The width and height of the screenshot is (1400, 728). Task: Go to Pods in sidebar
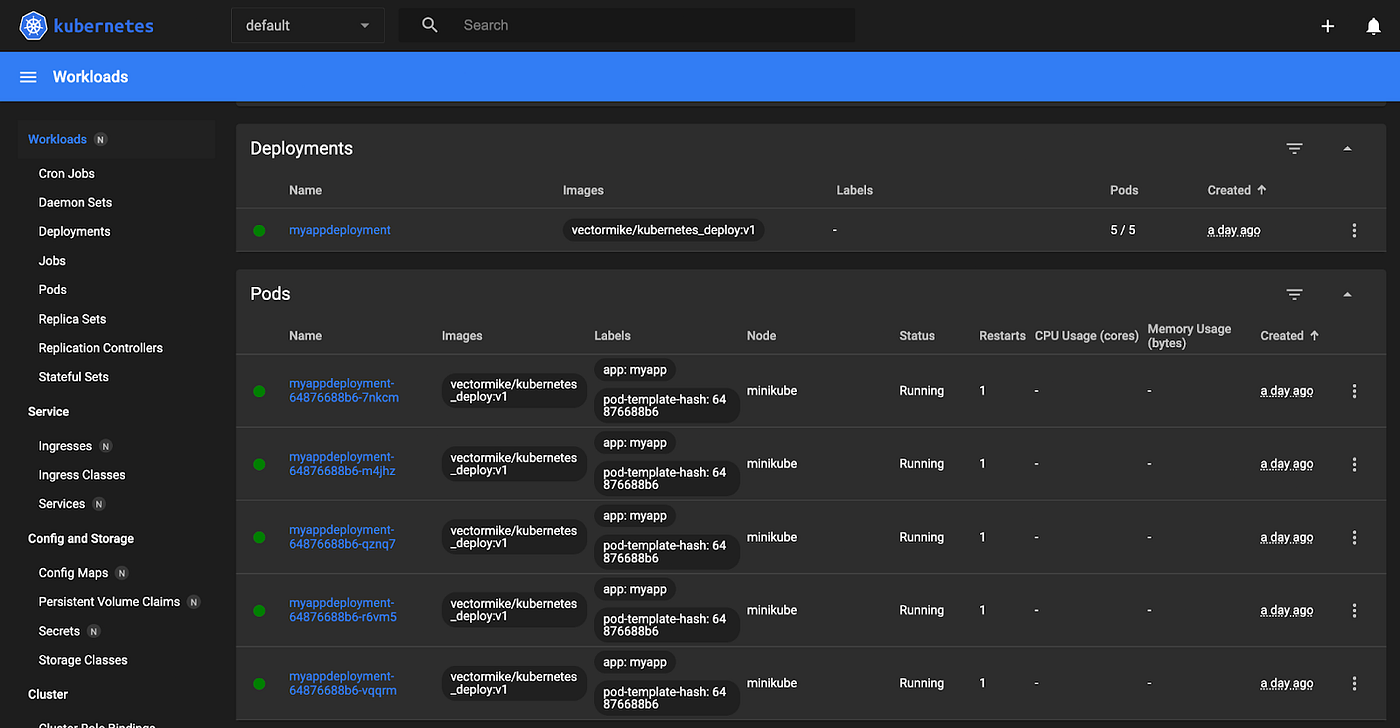(x=53, y=289)
